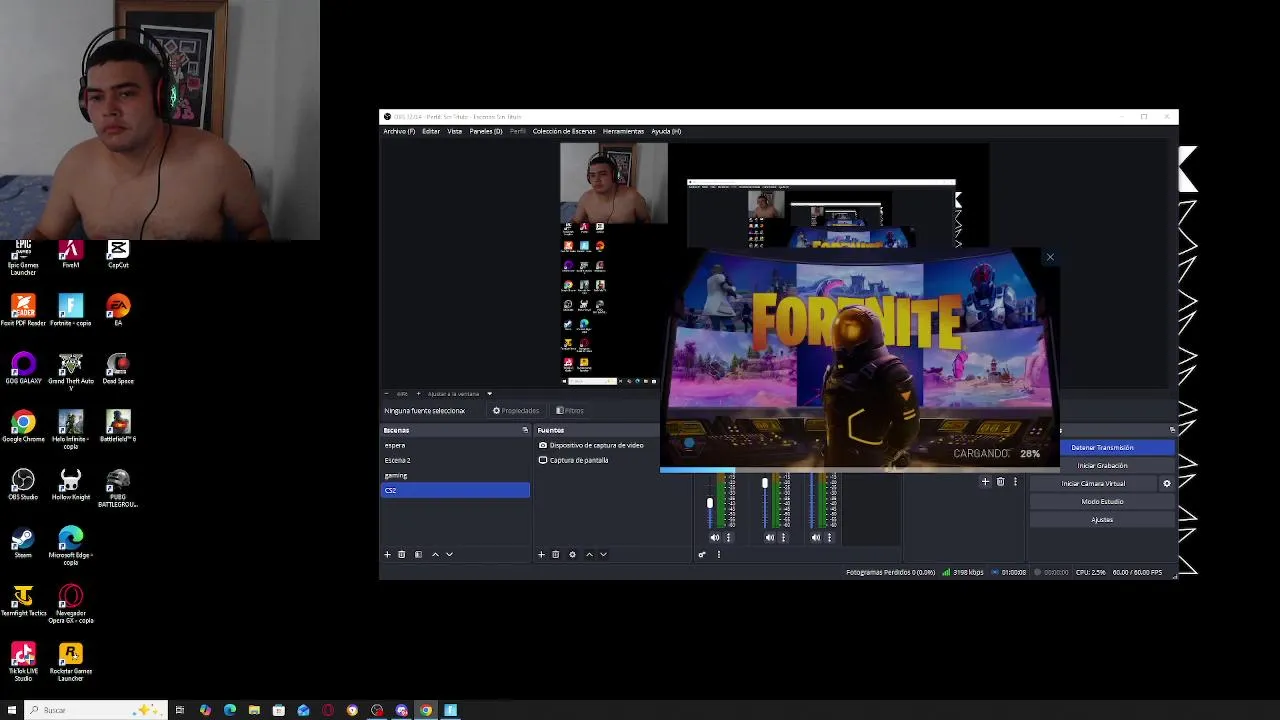Open Colección de Escenas menu
Image resolution: width=1280 pixels, height=720 pixels.
click(x=564, y=131)
